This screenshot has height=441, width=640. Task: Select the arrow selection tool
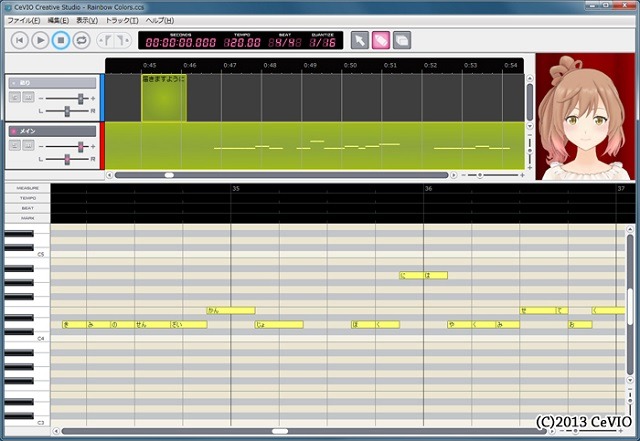360,40
